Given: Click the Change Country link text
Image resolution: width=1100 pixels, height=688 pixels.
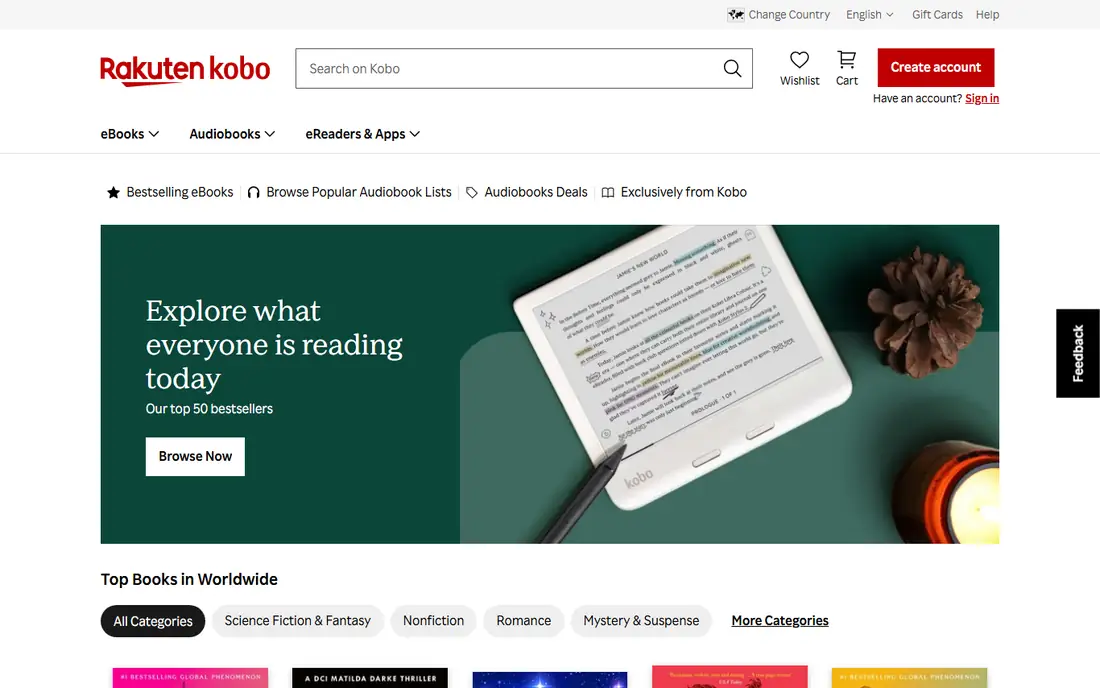Looking at the screenshot, I should 789,15.
